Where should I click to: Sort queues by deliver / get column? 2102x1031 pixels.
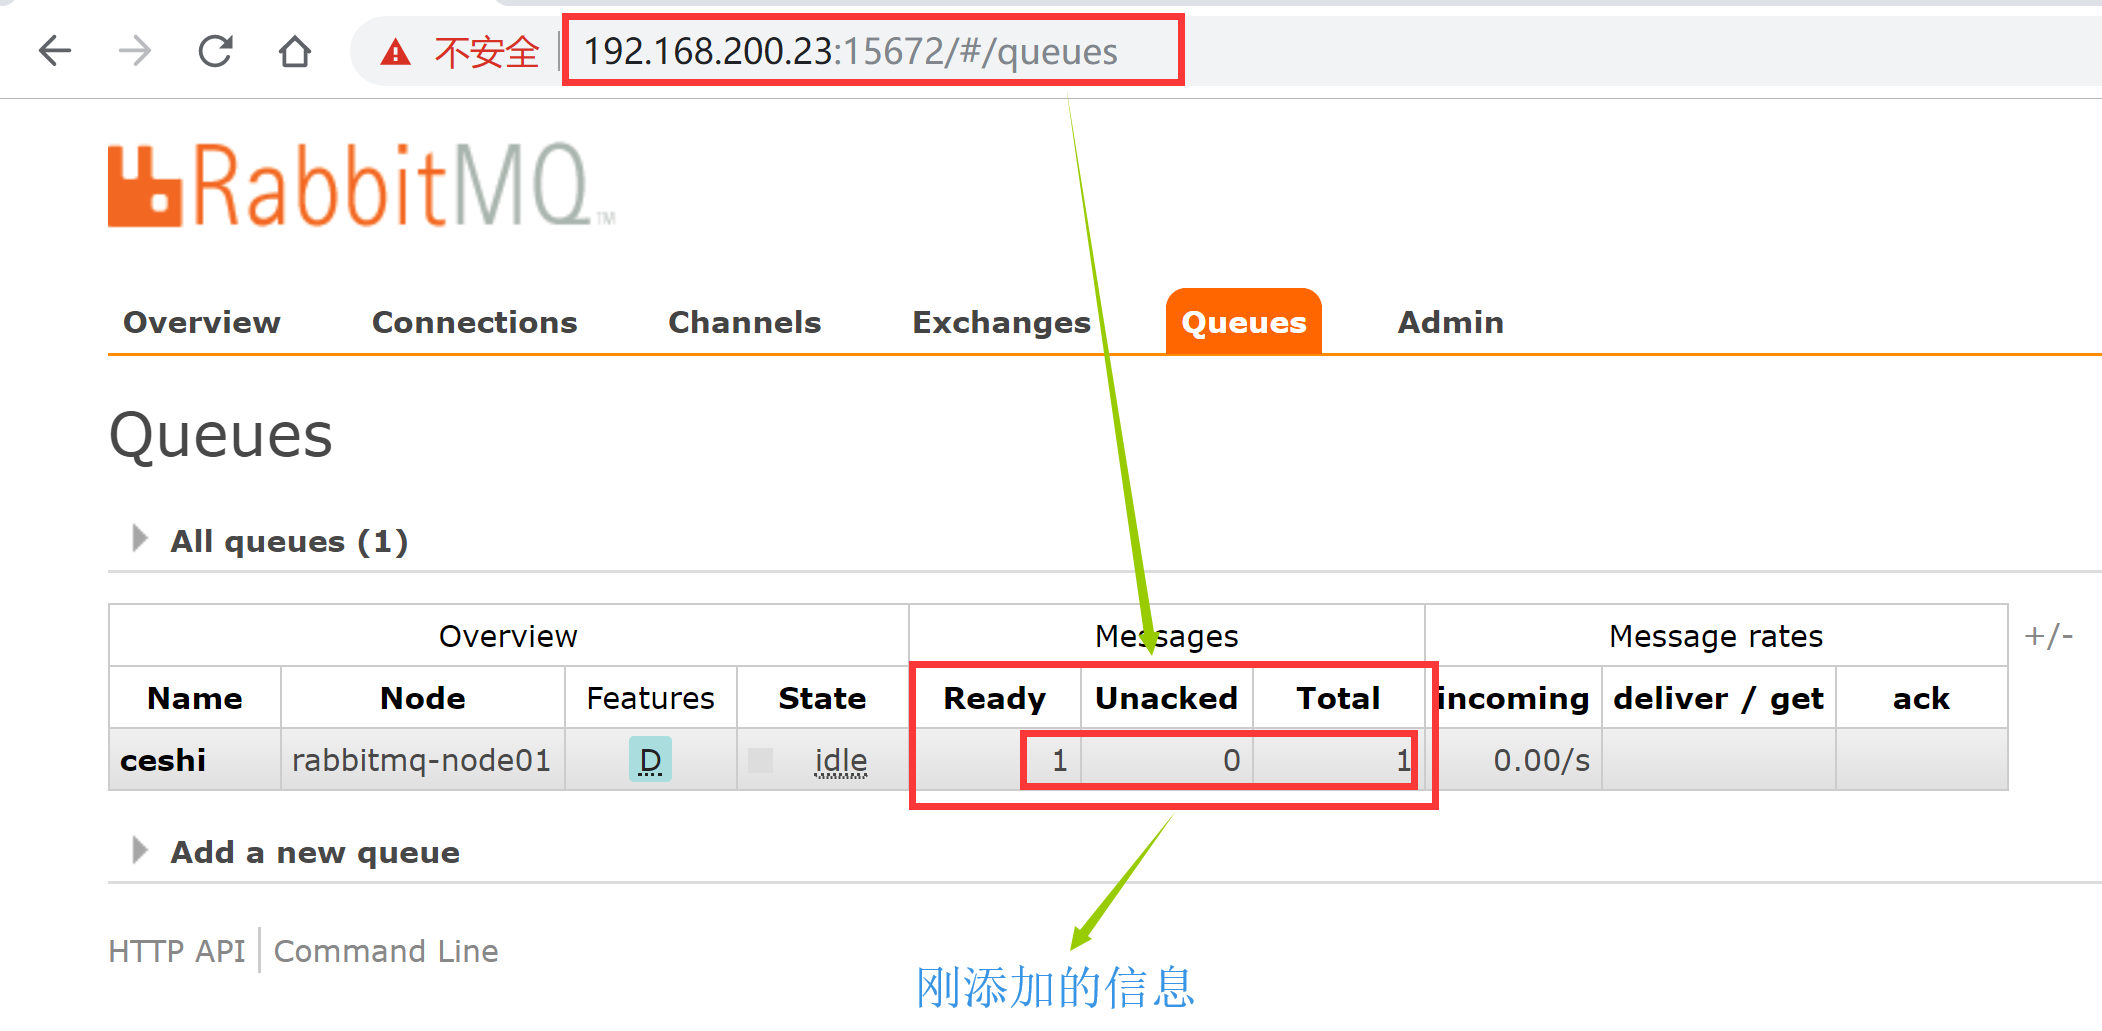point(1719,698)
